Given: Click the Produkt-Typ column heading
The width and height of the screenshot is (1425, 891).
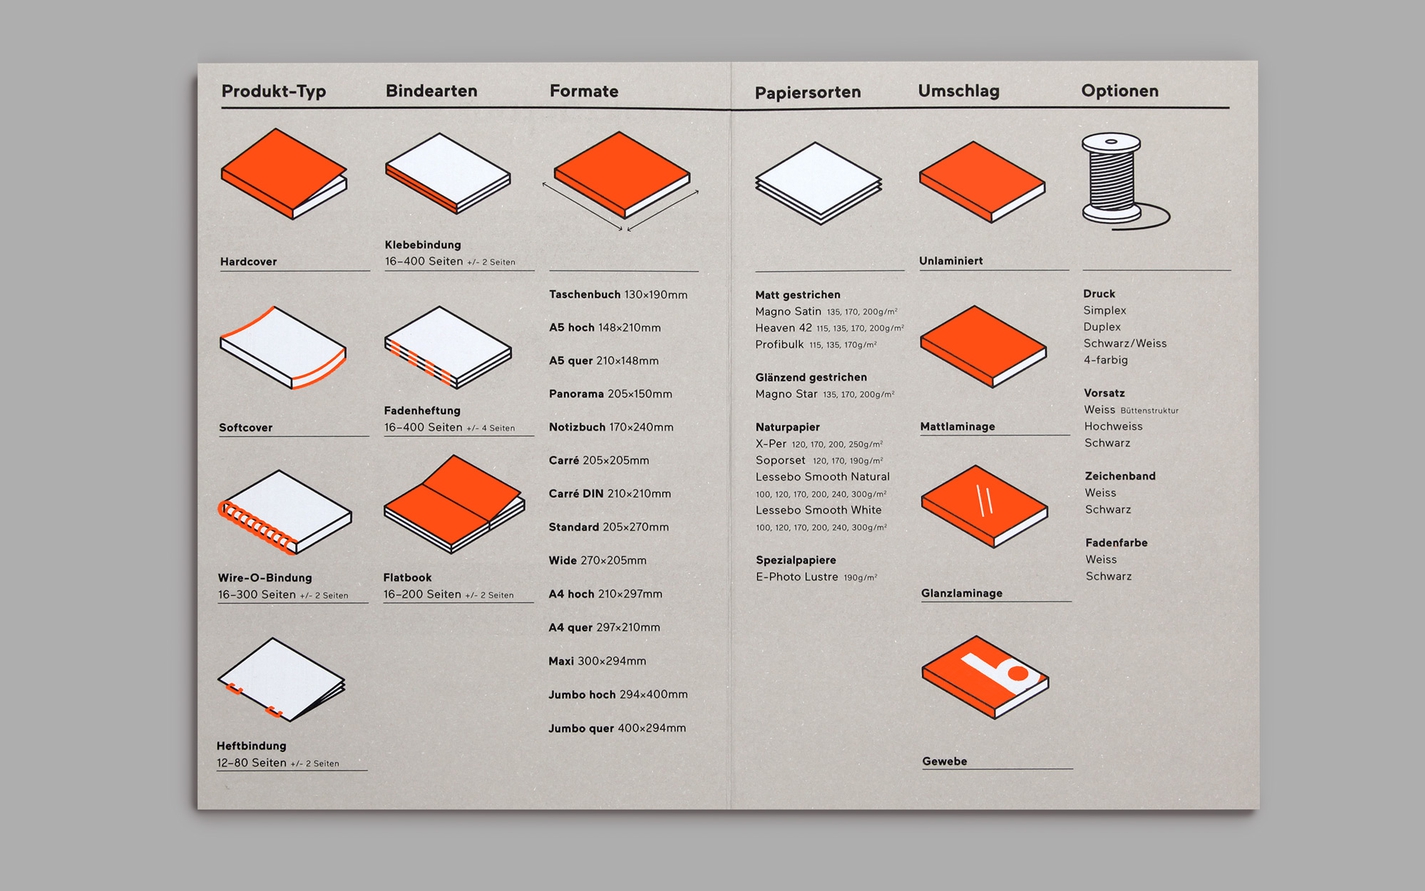Looking at the screenshot, I should pyautogui.click(x=274, y=91).
